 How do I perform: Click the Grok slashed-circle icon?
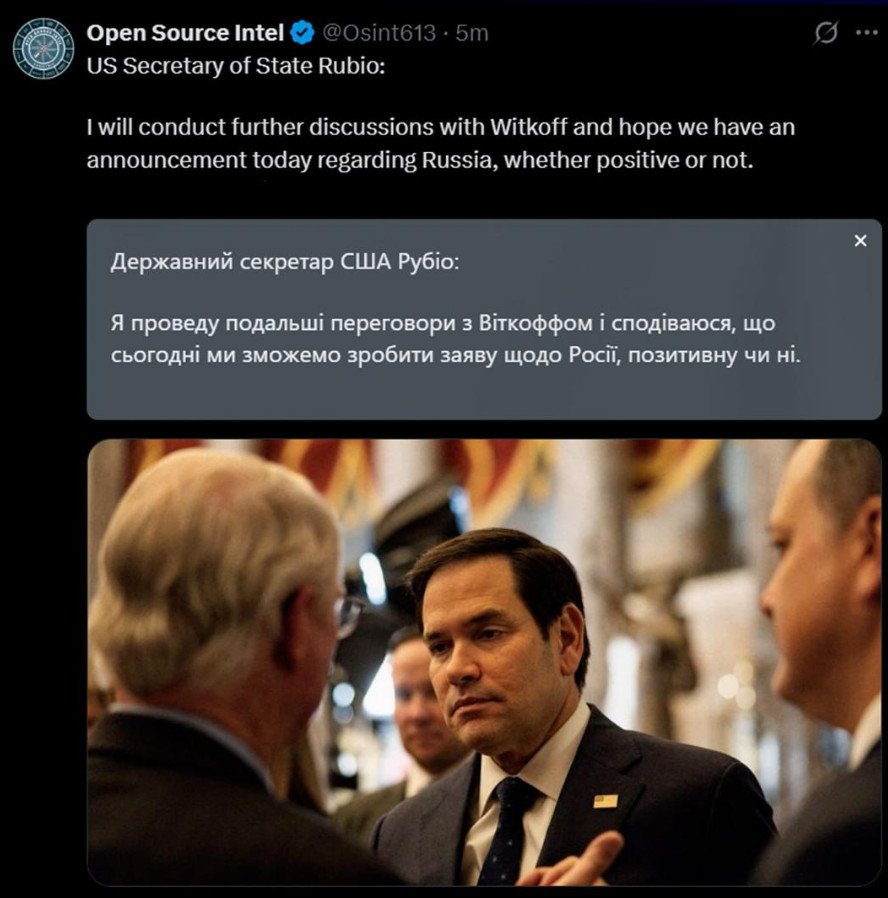tap(826, 33)
